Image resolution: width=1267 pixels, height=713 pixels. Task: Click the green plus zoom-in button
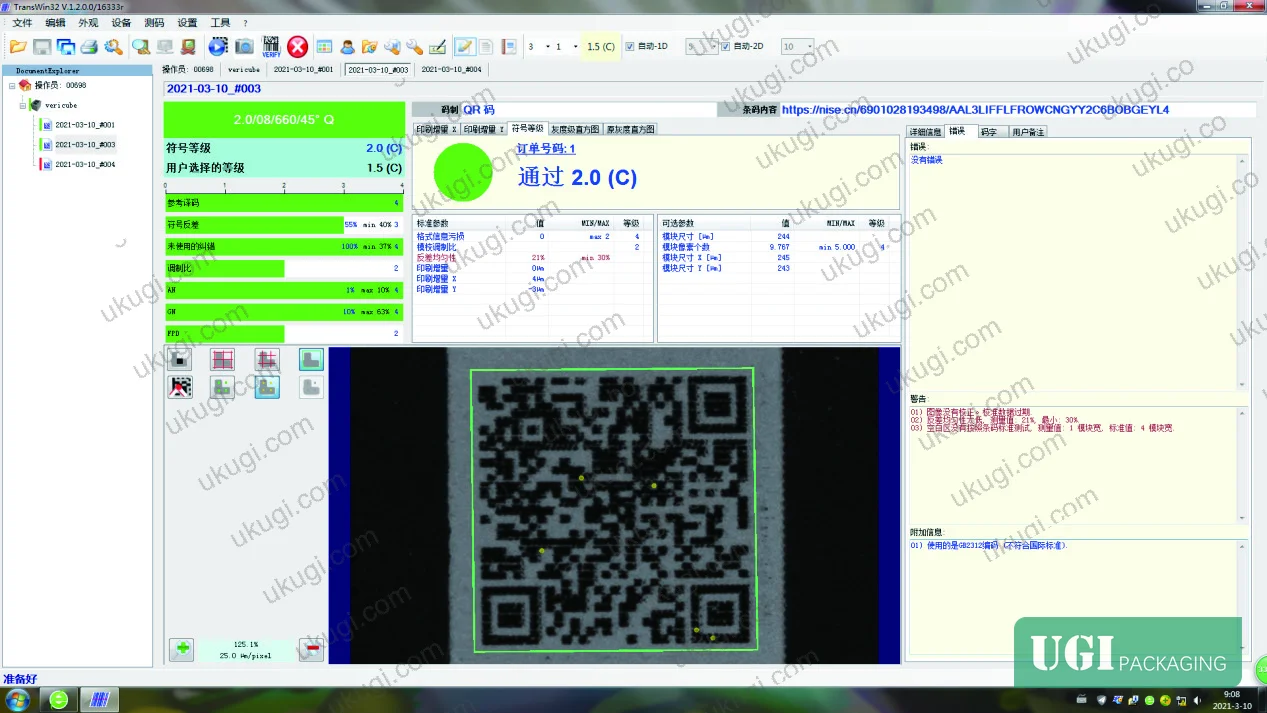click(182, 649)
